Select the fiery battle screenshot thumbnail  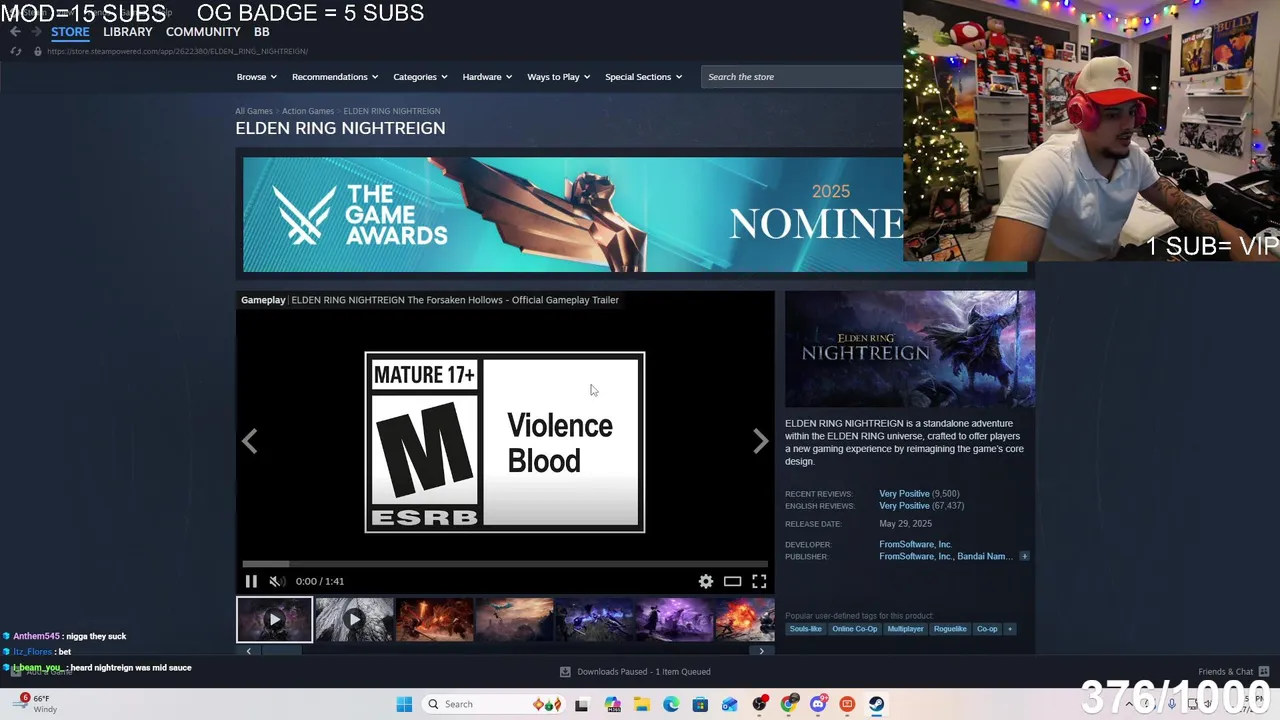[x=434, y=619]
